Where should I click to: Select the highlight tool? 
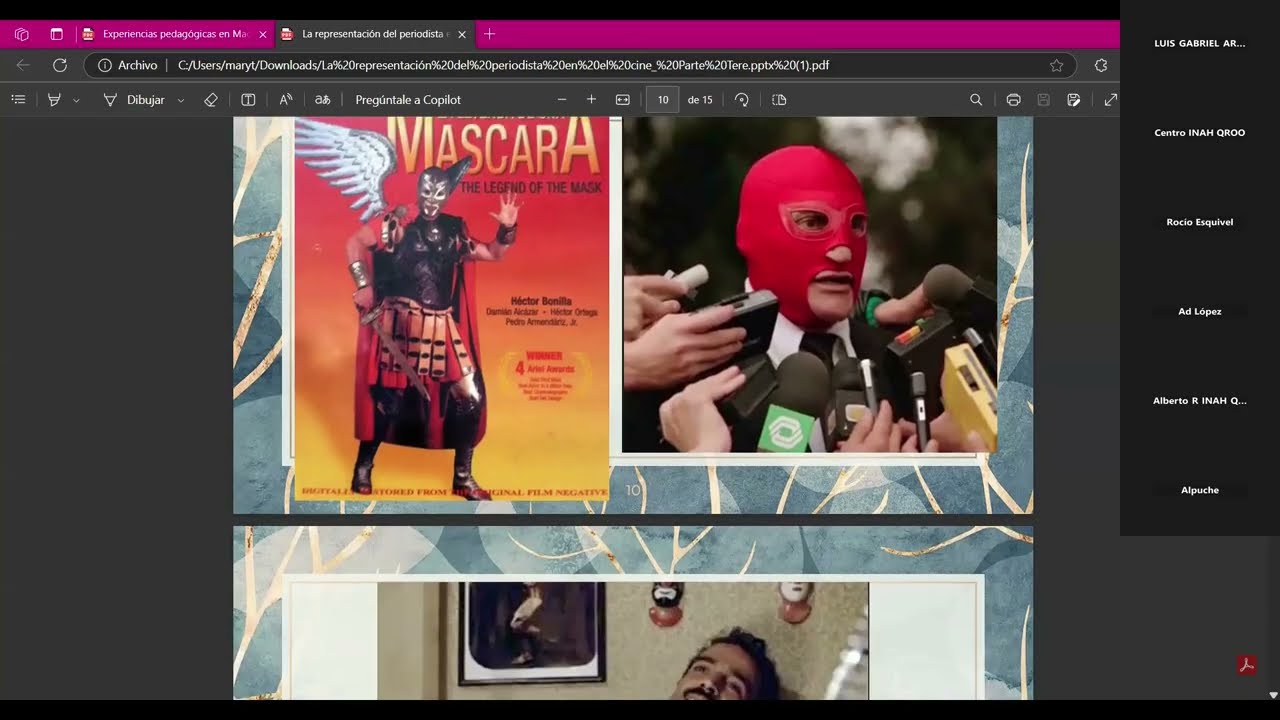pos(54,100)
